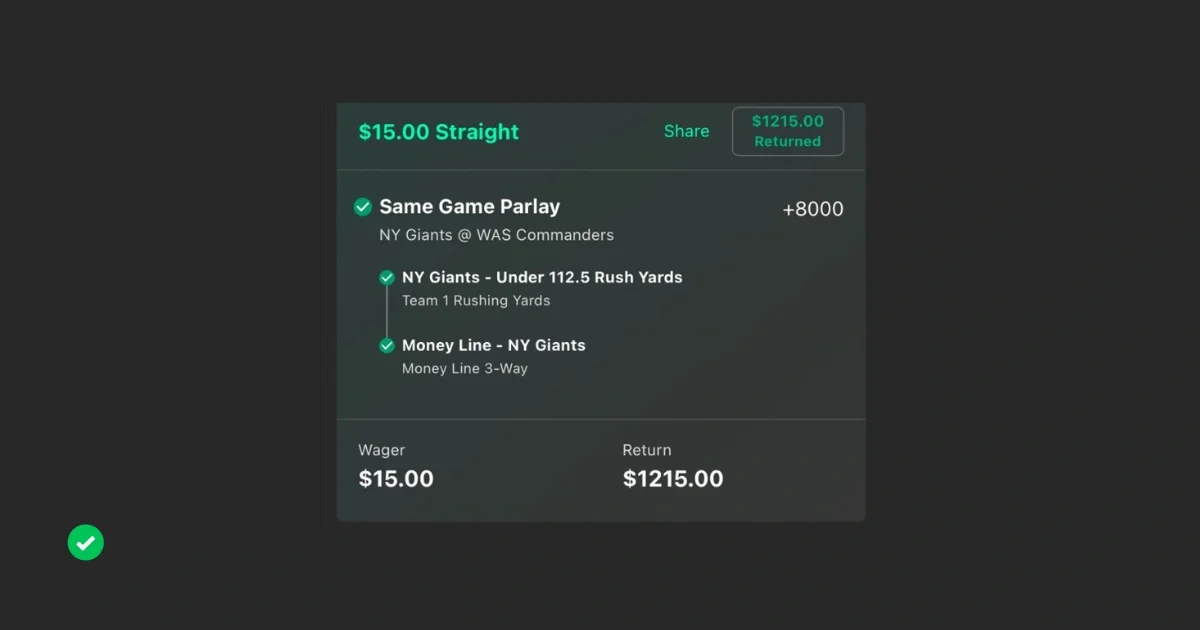Screen dimensions: 1200x630
Task: Expand the NY Giants - Under 112.5 Rush Yards leg
Action: point(542,277)
